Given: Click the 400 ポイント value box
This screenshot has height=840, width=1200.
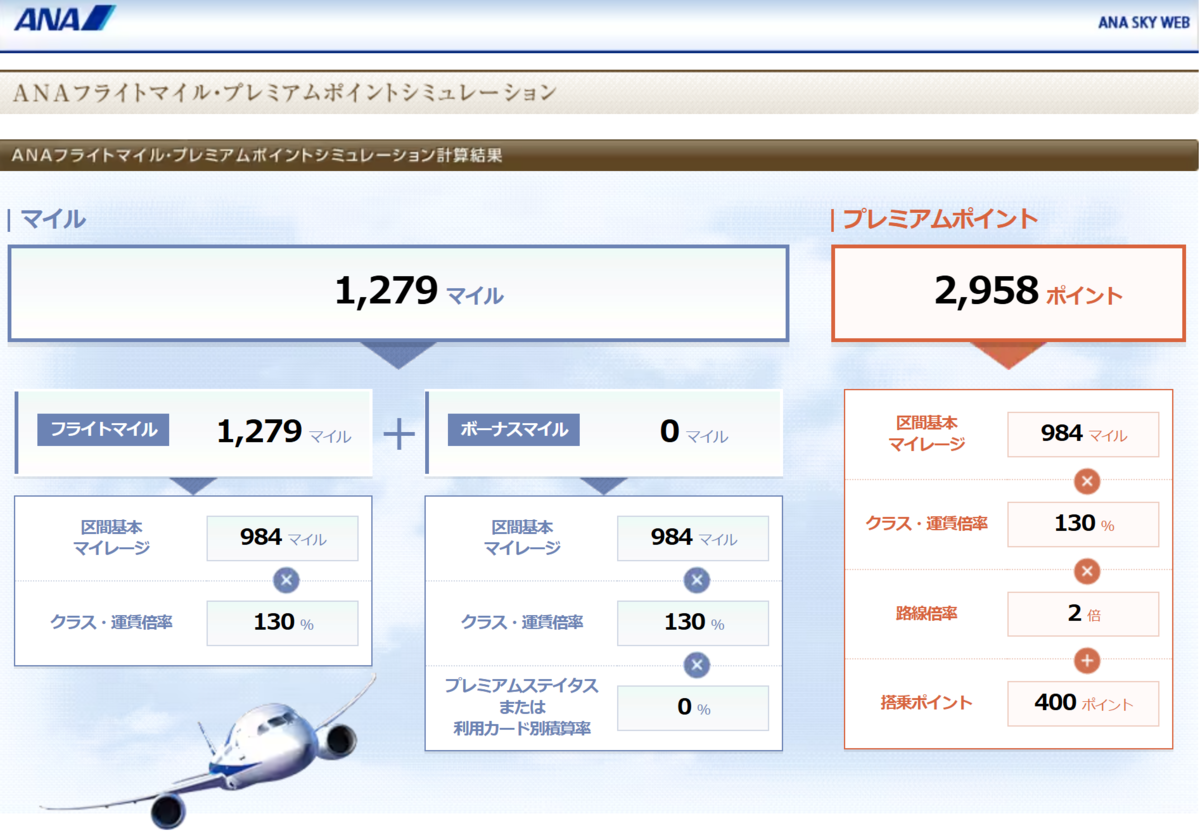Looking at the screenshot, I should click(x=1083, y=704).
